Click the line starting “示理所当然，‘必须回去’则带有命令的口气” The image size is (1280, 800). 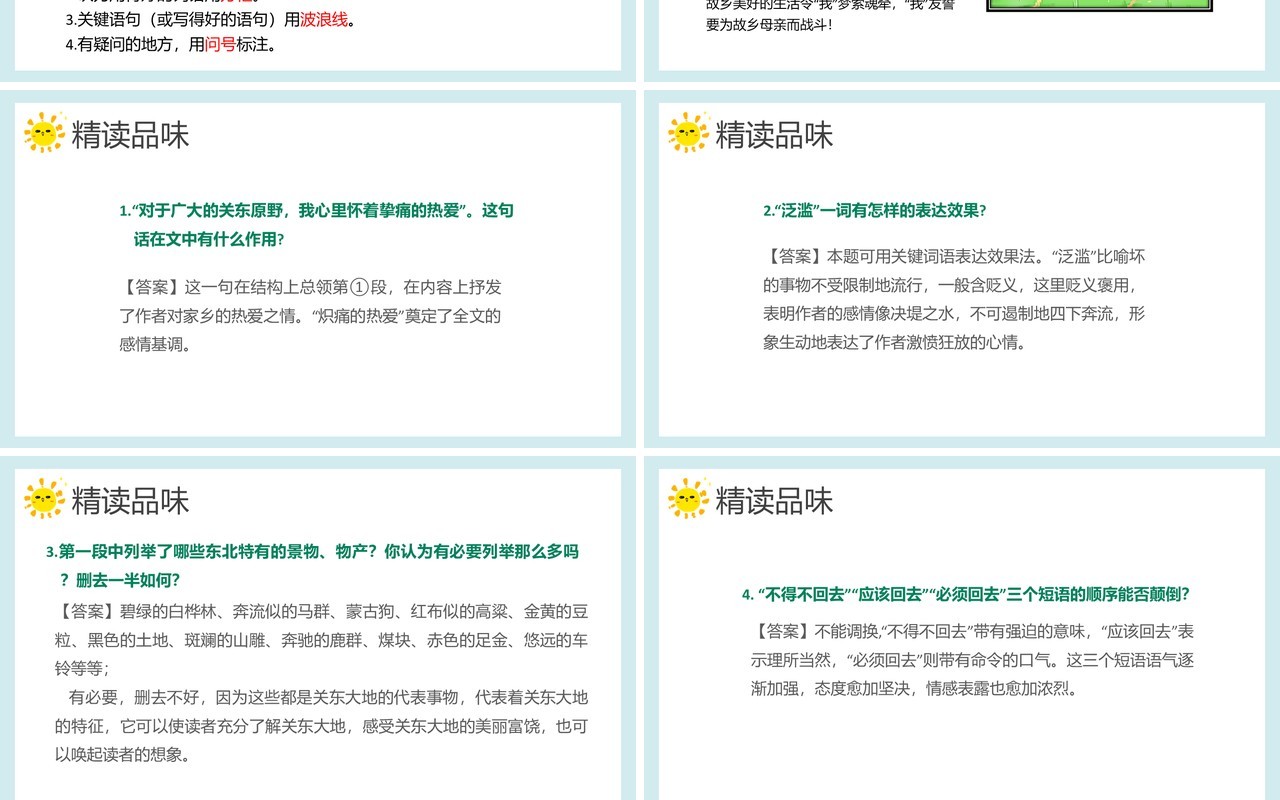(973, 660)
